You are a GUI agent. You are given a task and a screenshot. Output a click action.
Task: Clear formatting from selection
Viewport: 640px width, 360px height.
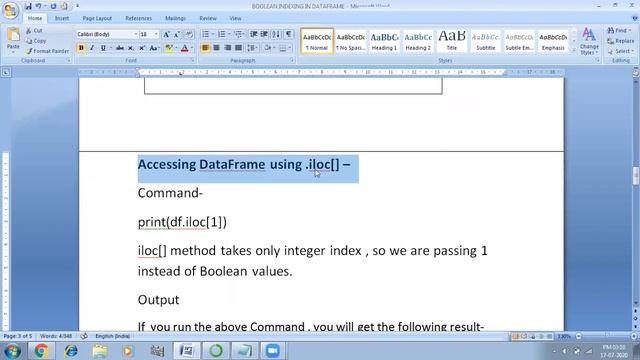[x=189, y=35]
